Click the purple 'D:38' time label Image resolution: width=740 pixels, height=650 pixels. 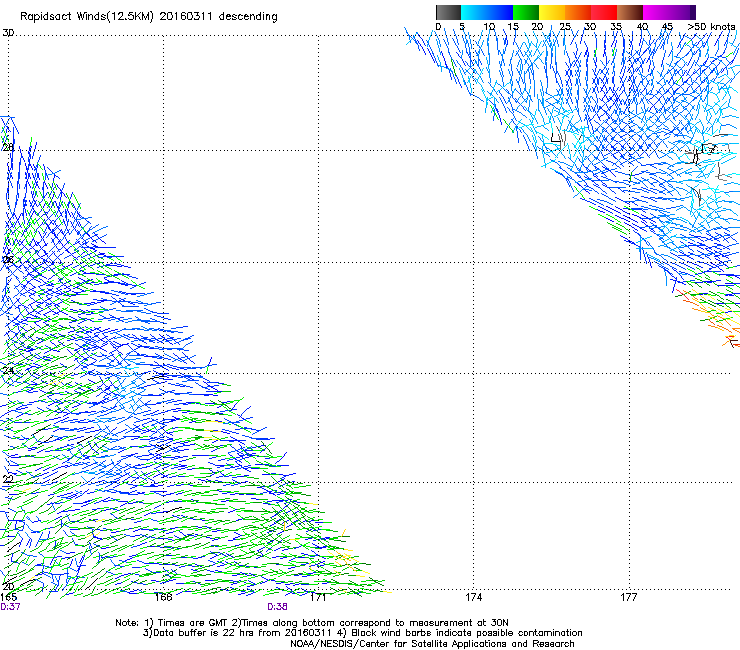coord(278,607)
